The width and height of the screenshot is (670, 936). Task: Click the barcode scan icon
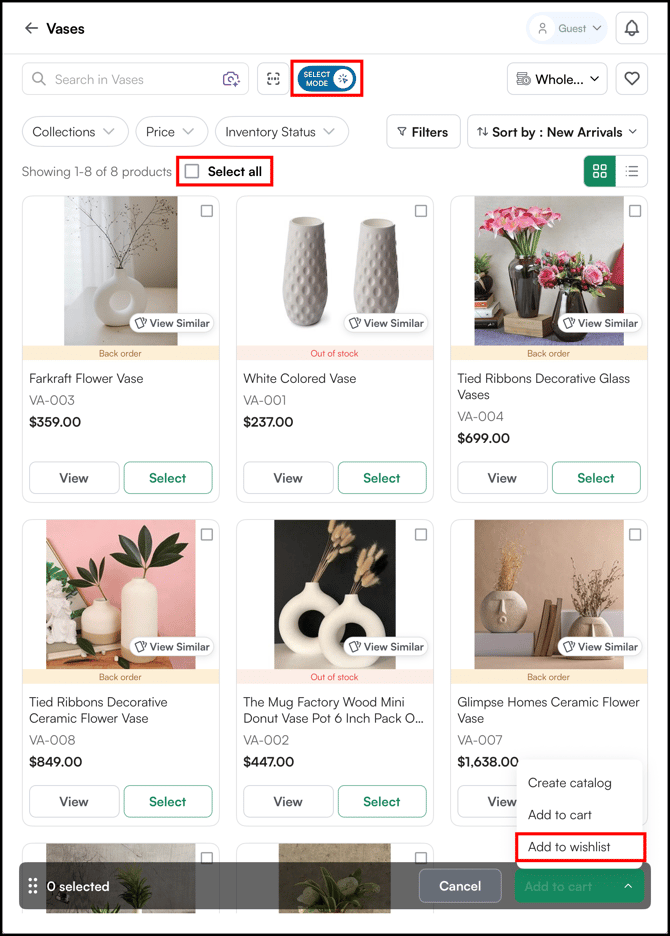tap(272, 79)
